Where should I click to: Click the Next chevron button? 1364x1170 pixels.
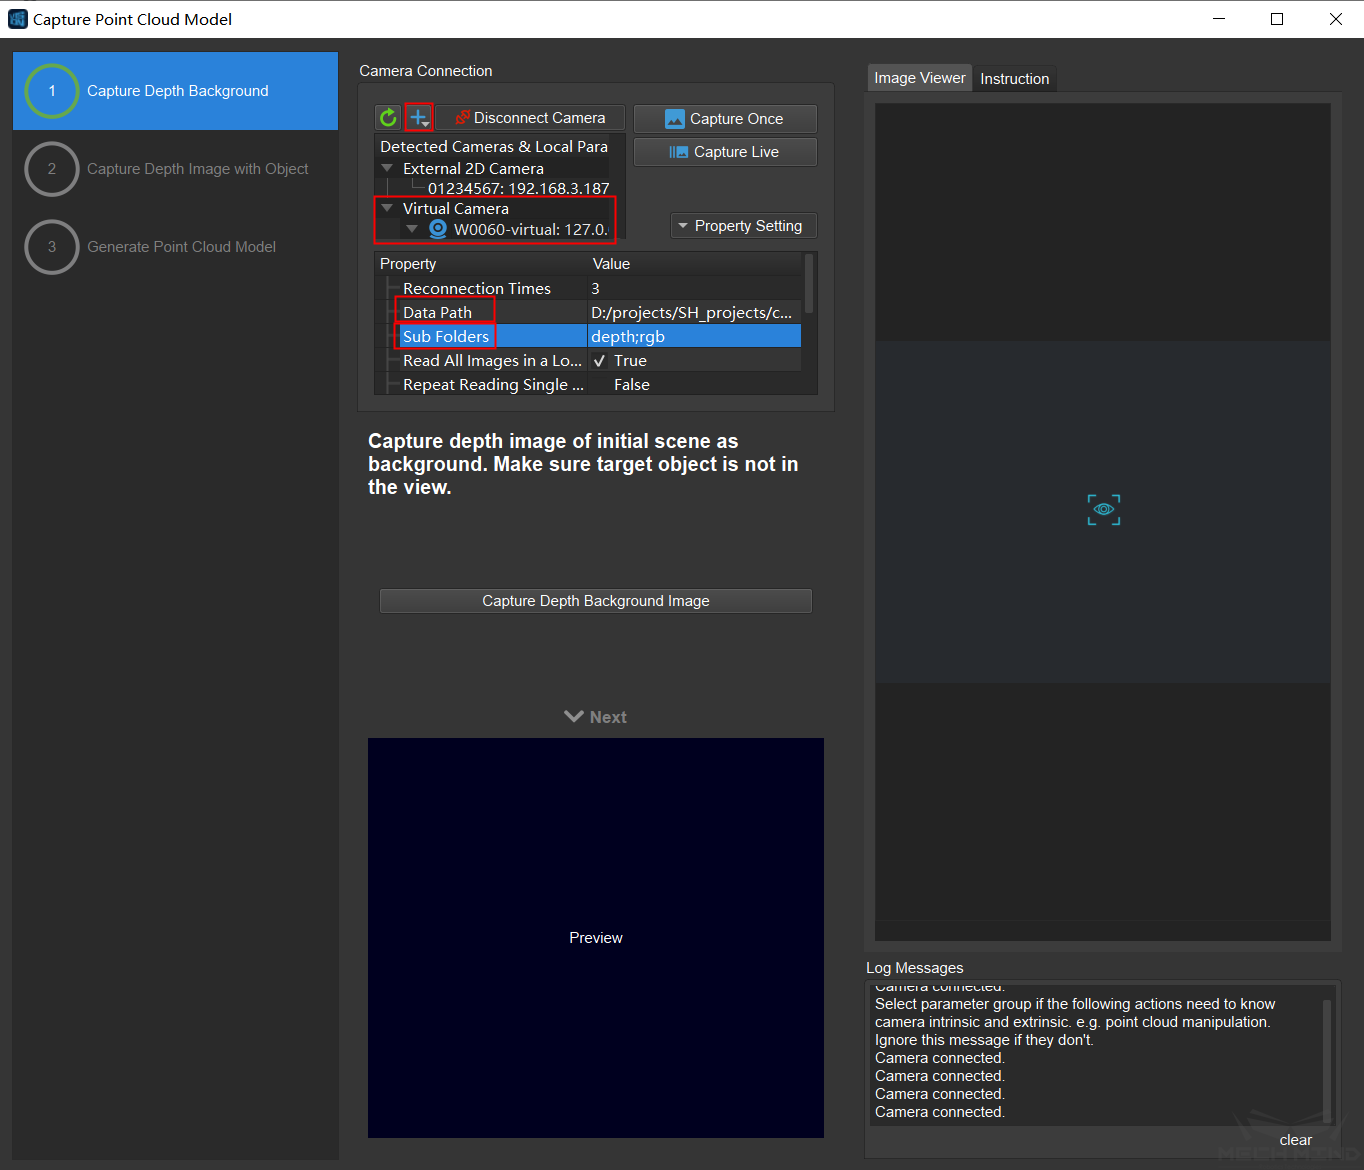click(595, 717)
